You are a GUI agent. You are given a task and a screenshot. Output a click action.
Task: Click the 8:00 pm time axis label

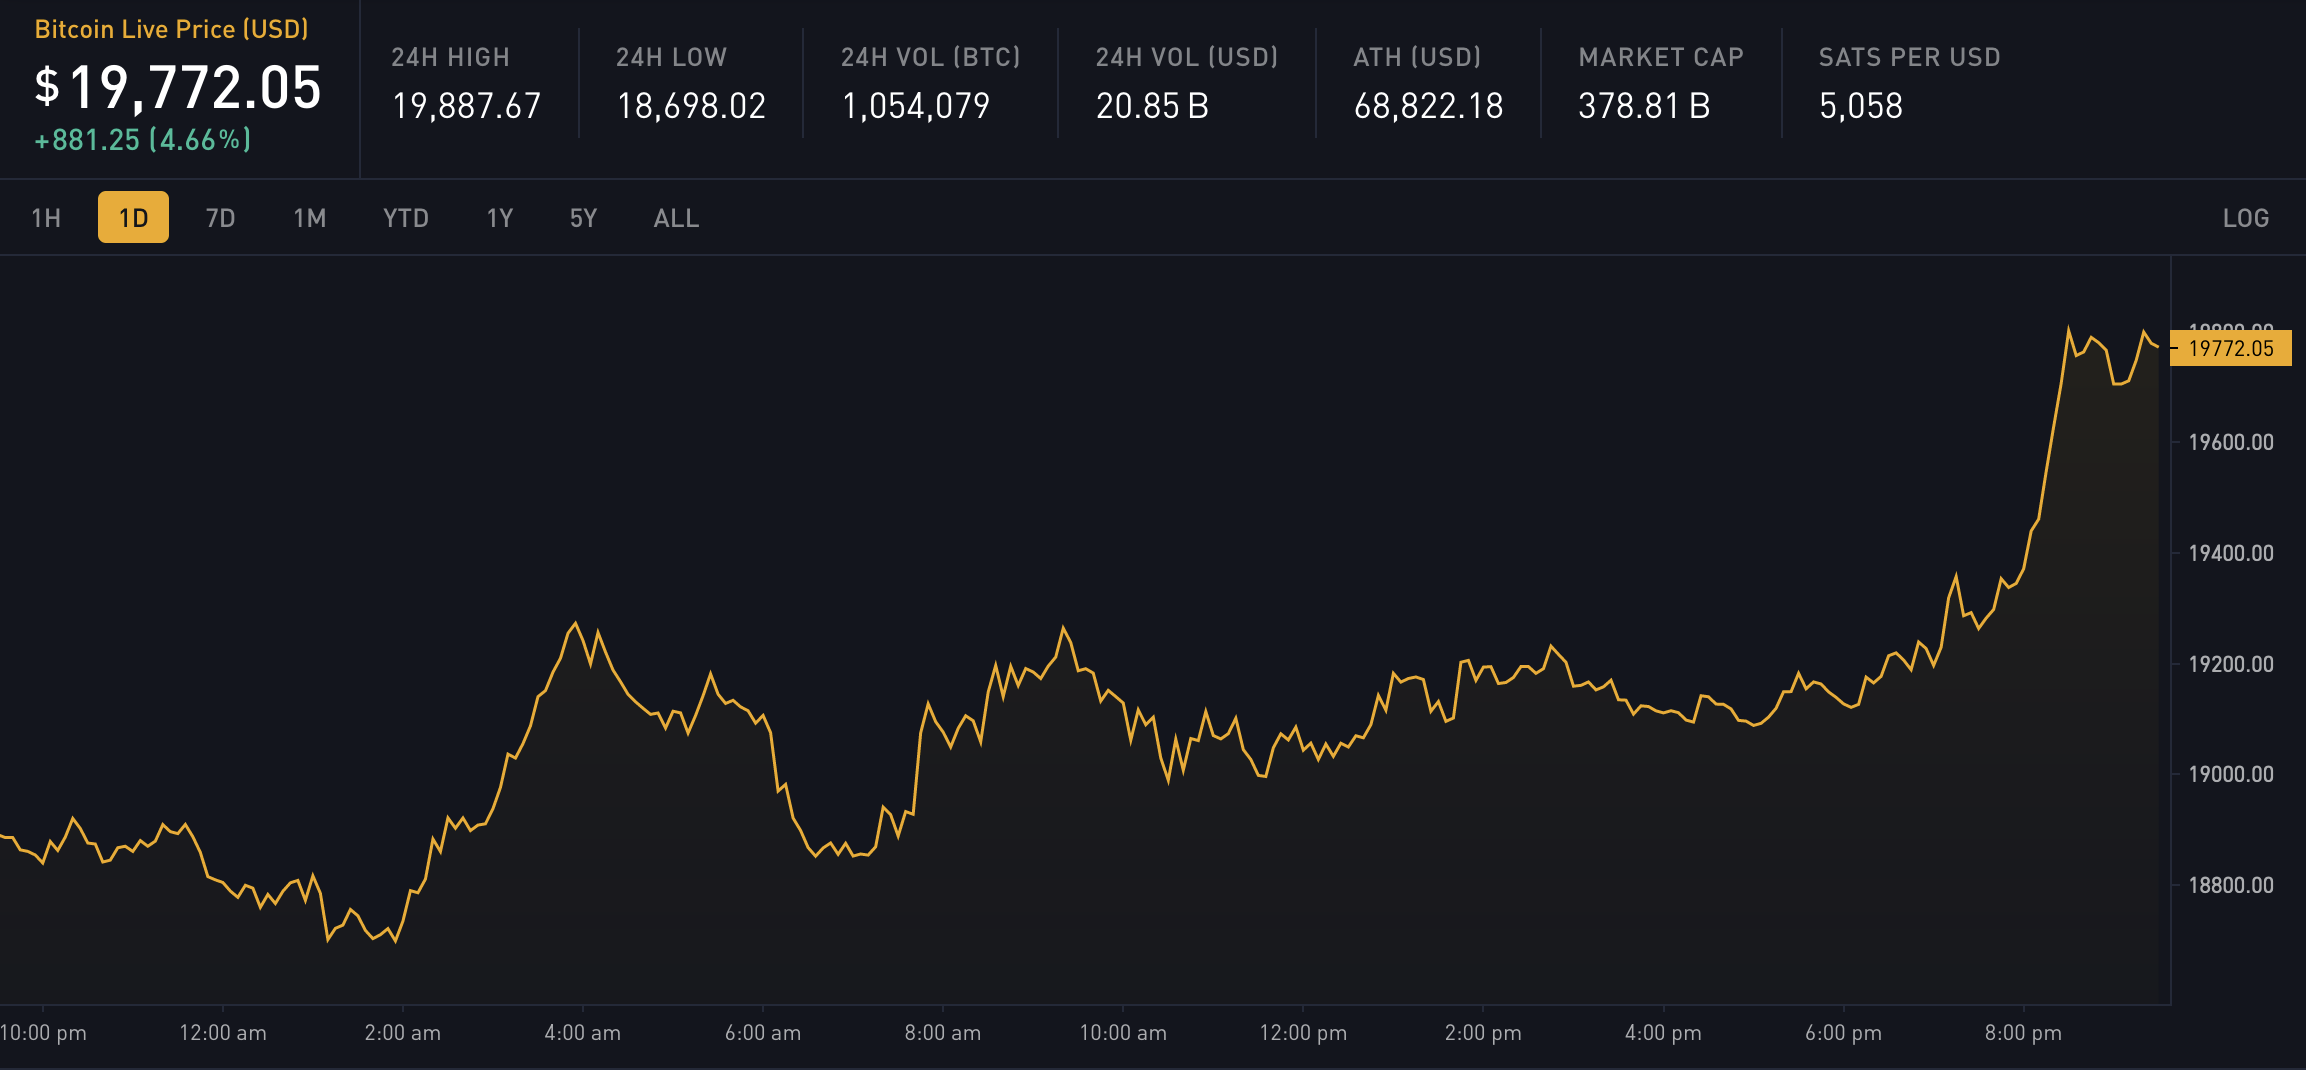(x=2023, y=1033)
